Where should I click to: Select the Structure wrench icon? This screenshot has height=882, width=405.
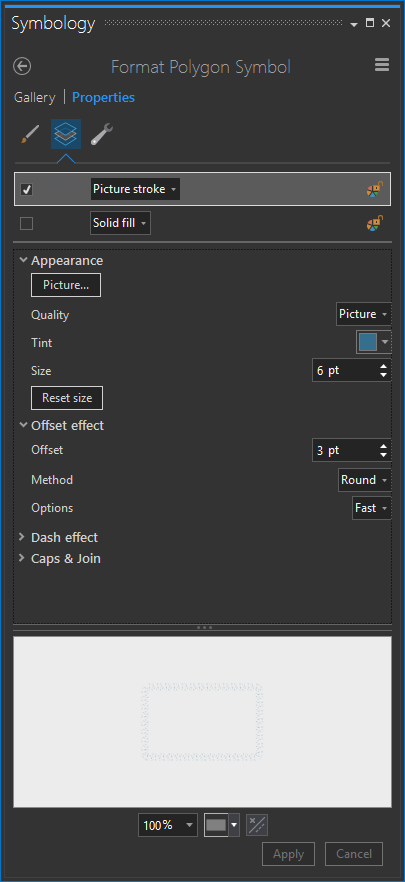click(102, 134)
